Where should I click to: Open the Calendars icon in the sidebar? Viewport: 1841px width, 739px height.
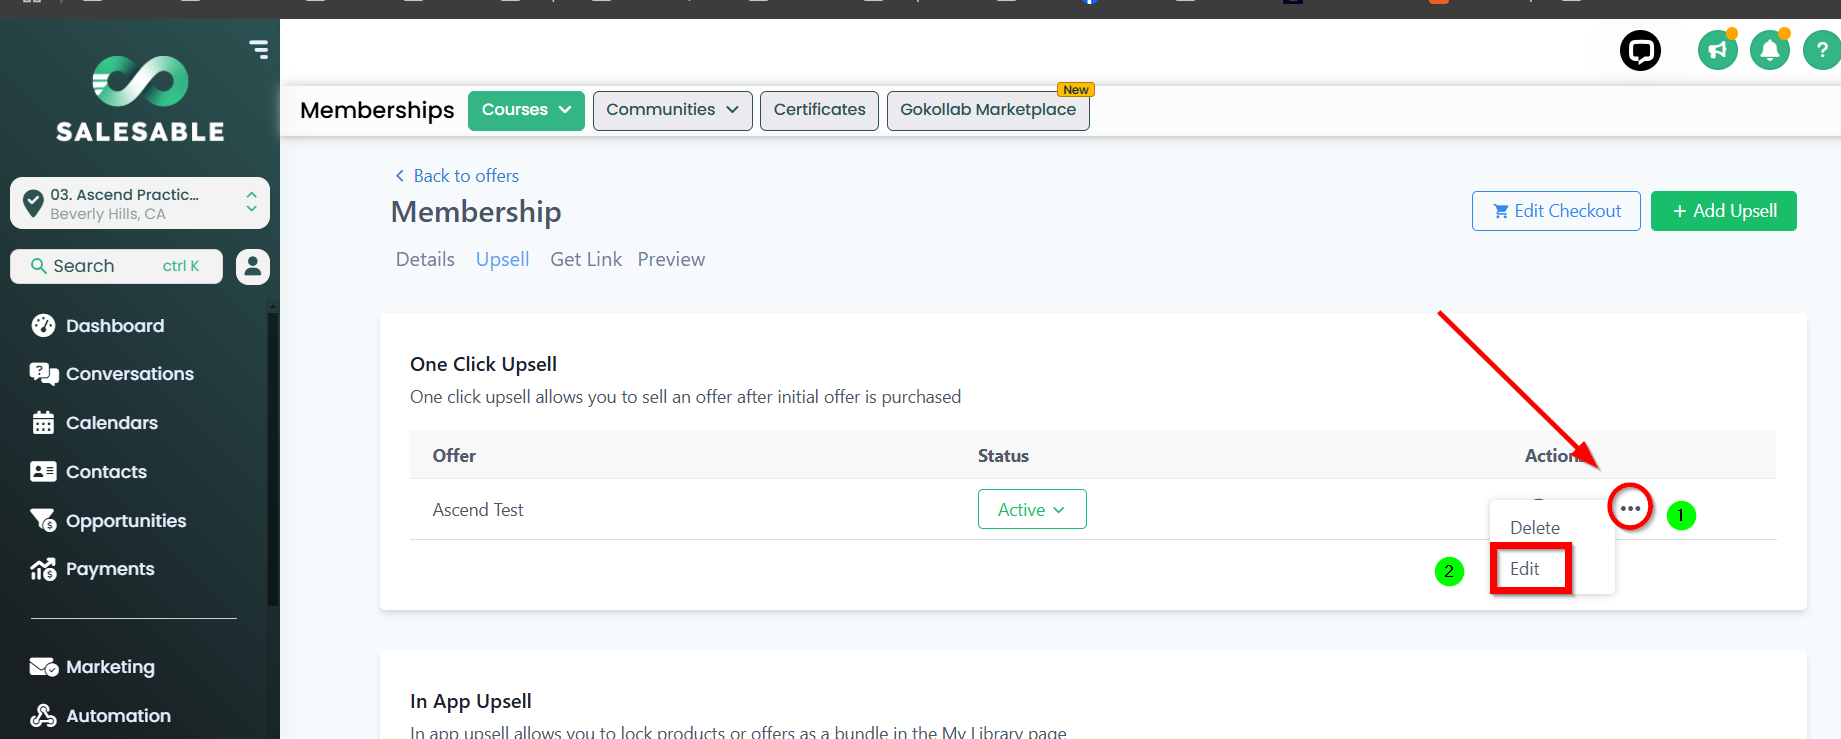point(43,422)
